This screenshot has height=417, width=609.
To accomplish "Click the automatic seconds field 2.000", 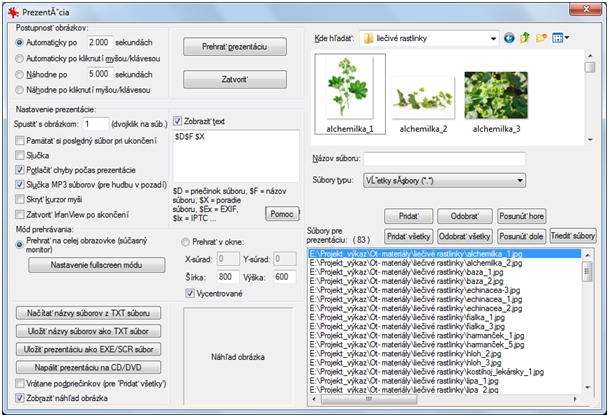I will coord(100,43).
